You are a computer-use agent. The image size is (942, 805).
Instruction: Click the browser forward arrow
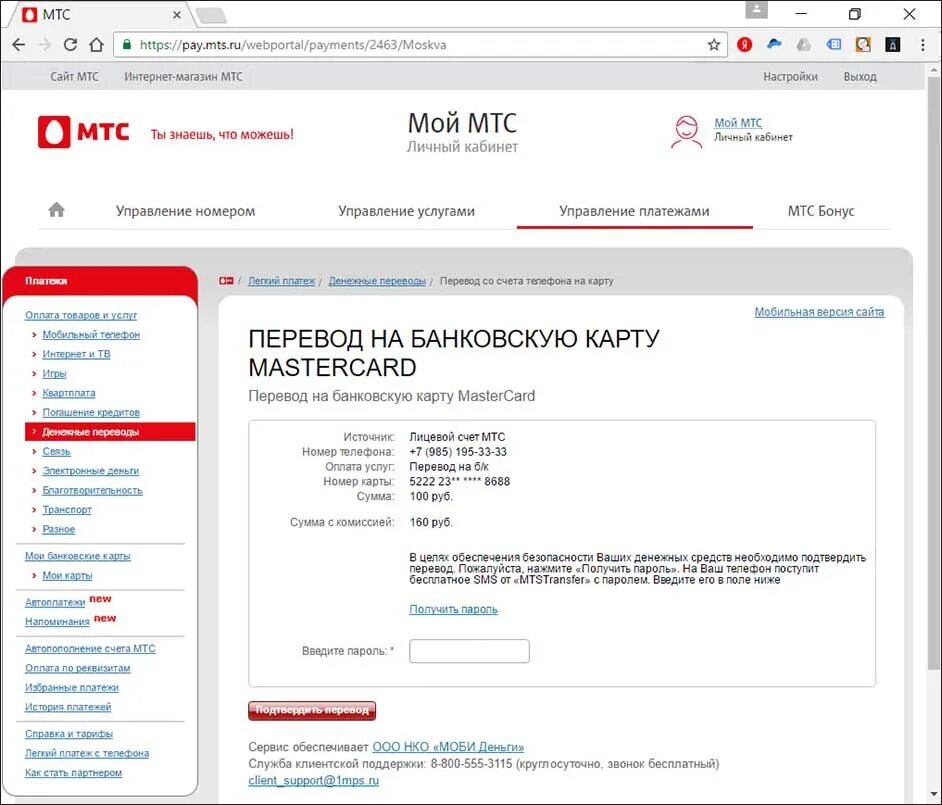click(44, 44)
